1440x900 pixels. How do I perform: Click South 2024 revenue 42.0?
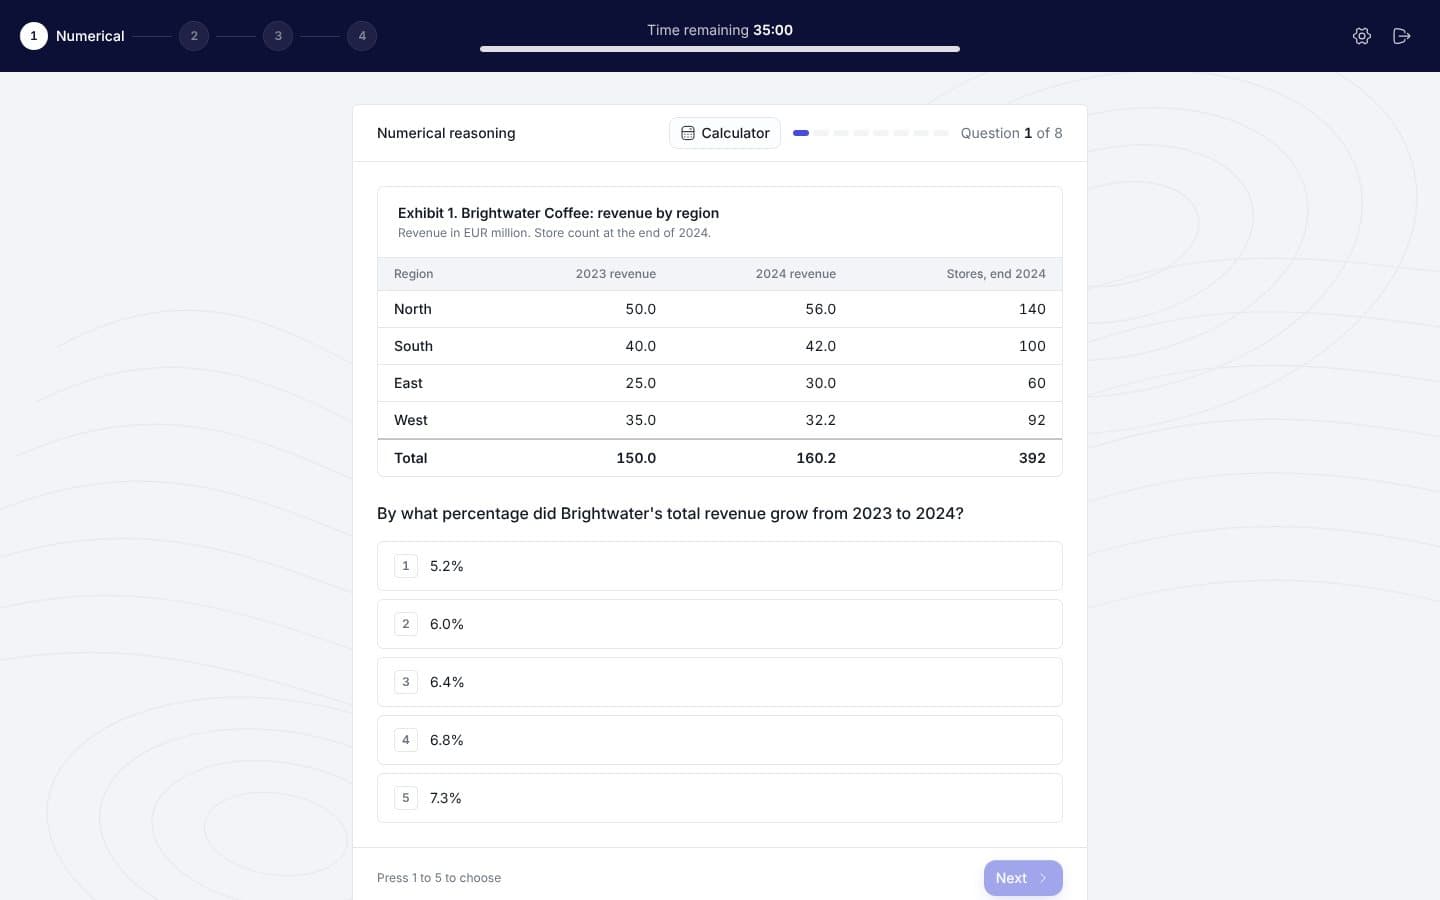[821, 346]
